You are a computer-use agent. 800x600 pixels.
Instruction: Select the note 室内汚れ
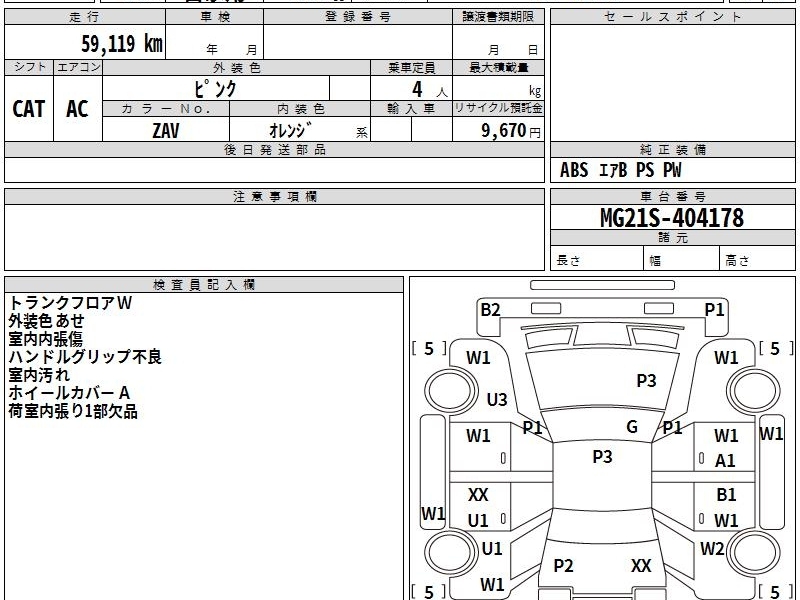39,375
